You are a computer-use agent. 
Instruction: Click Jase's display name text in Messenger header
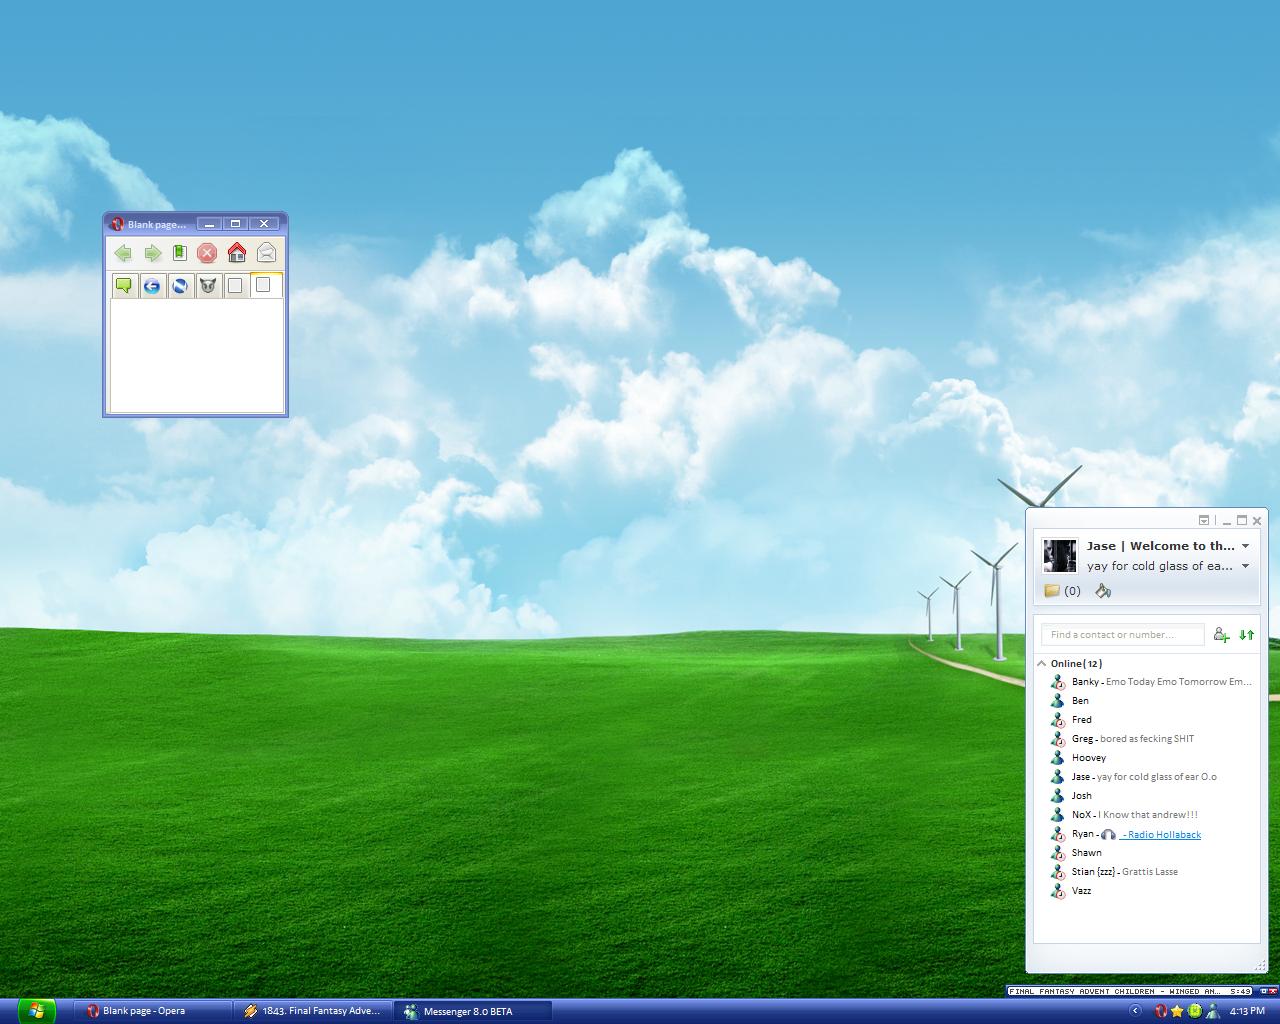1161,546
